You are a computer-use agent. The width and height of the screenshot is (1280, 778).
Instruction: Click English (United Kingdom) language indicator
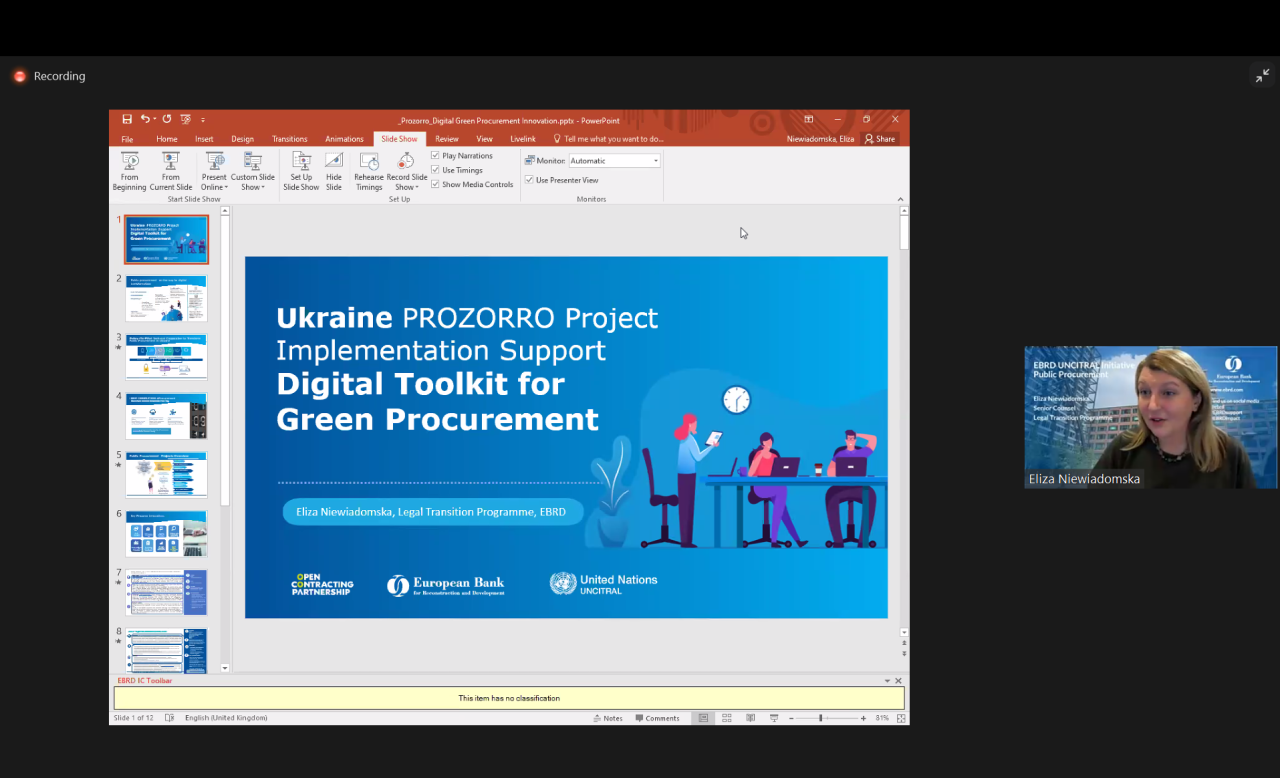(x=226, y=718)
